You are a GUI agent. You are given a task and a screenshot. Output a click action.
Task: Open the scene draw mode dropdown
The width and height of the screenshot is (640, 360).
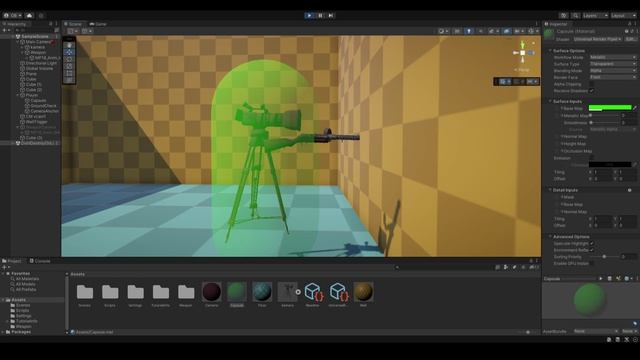point(443,31)
